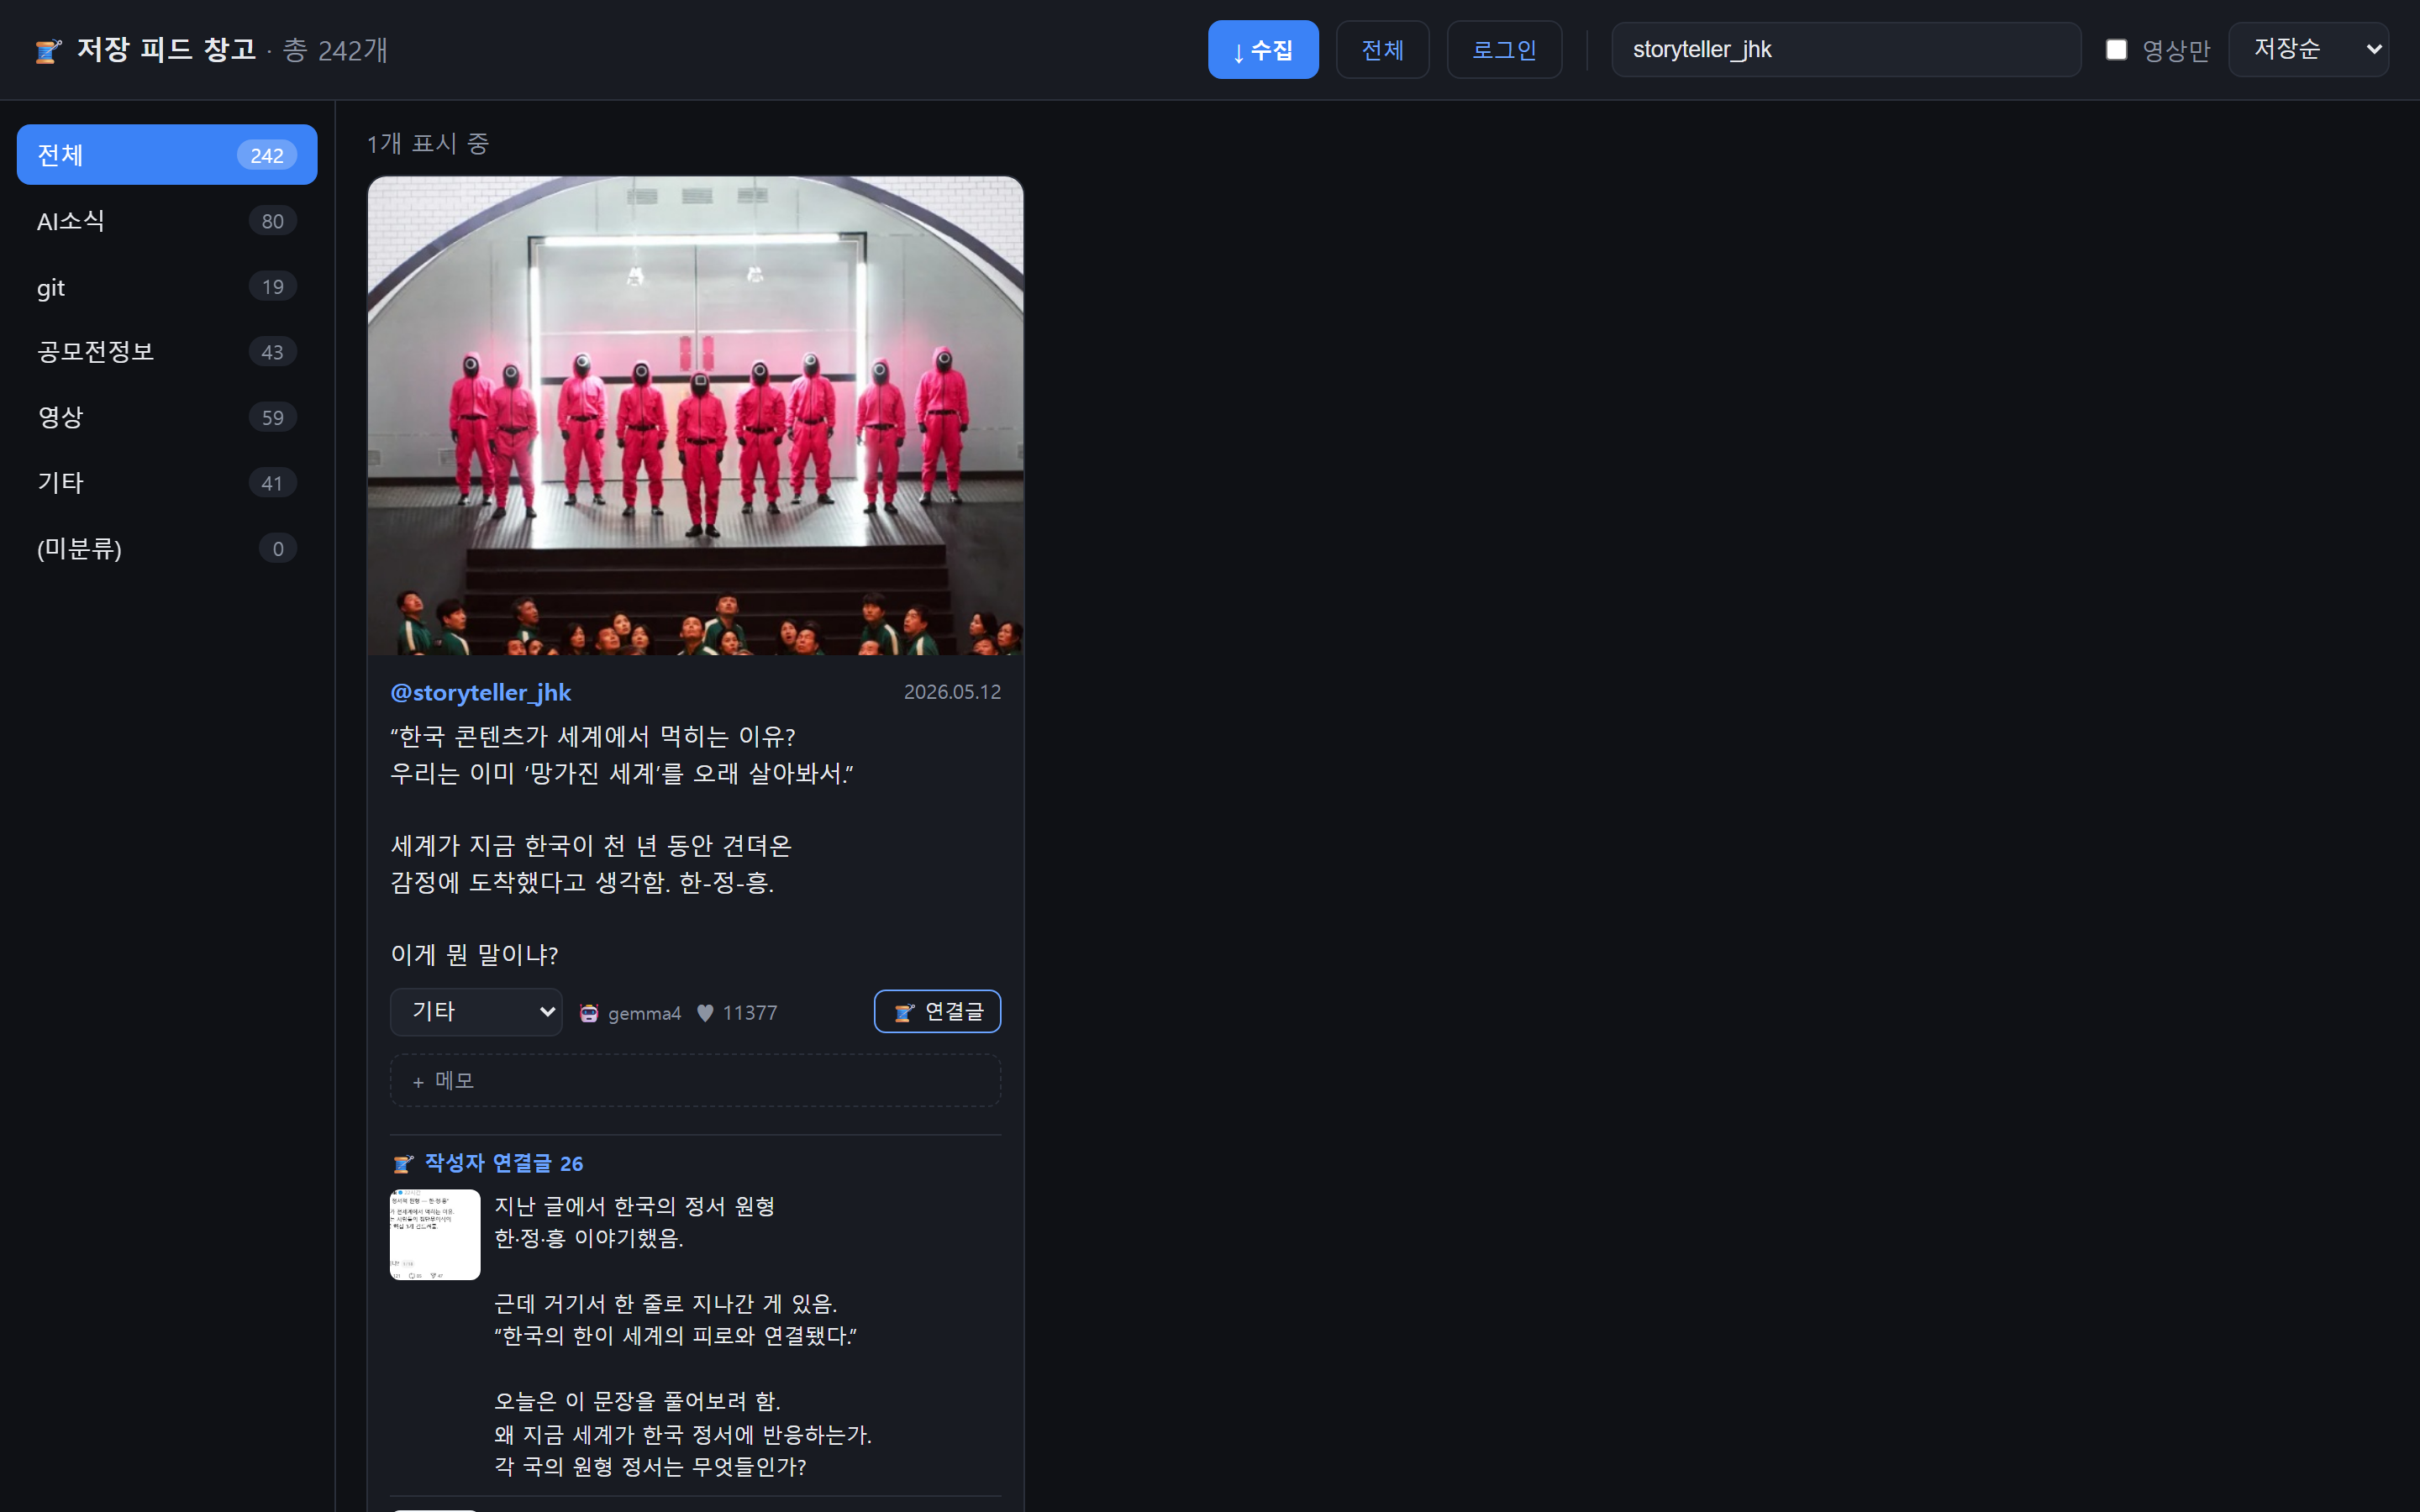Show the 영상 category

pyautogui.click(x=167, y=417)
